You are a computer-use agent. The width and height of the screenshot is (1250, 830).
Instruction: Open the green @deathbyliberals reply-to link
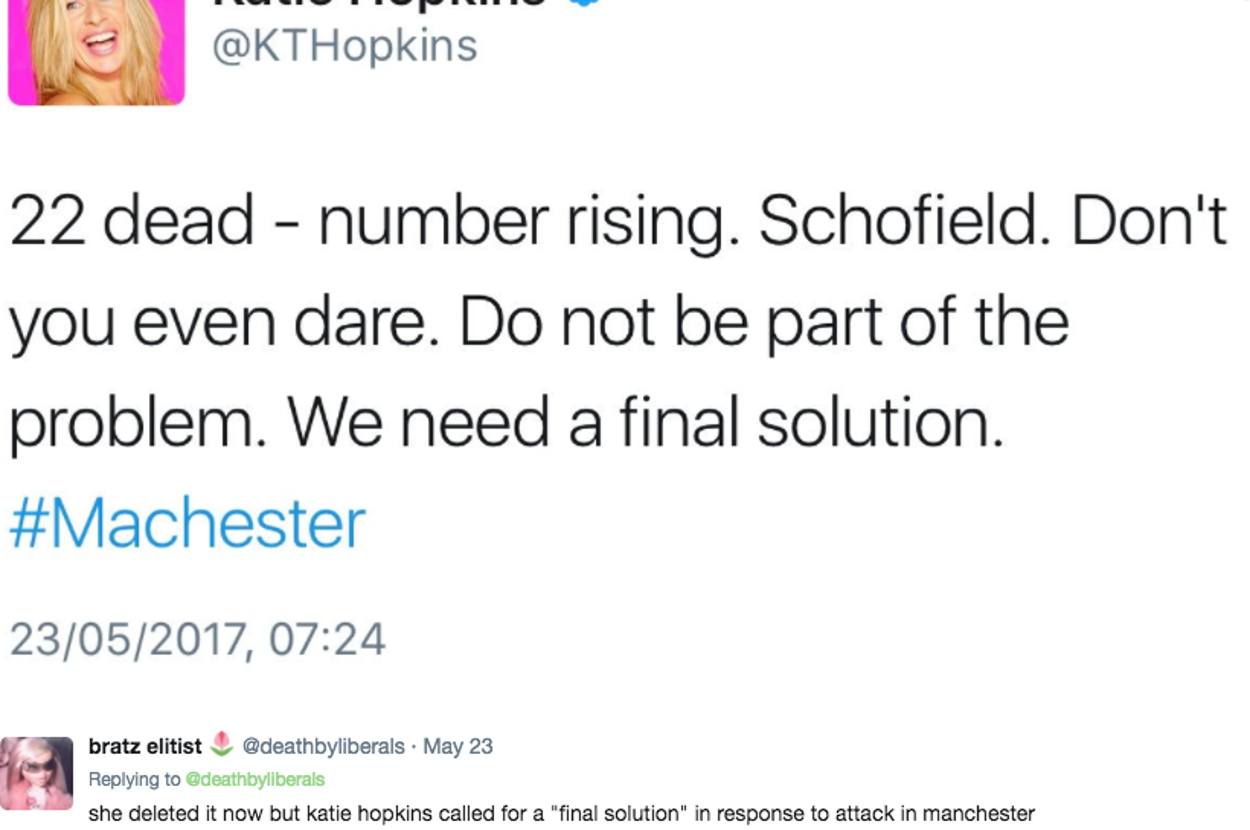point(255,779)
